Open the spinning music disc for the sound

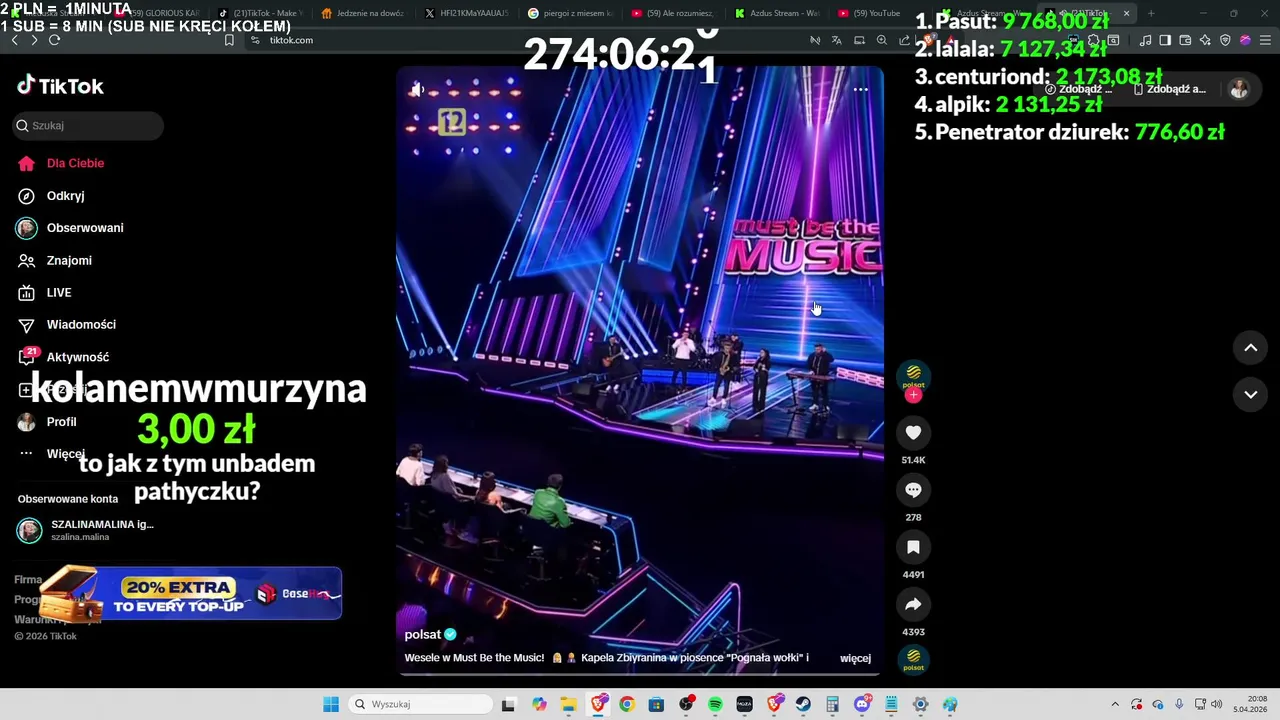(913, 660)
